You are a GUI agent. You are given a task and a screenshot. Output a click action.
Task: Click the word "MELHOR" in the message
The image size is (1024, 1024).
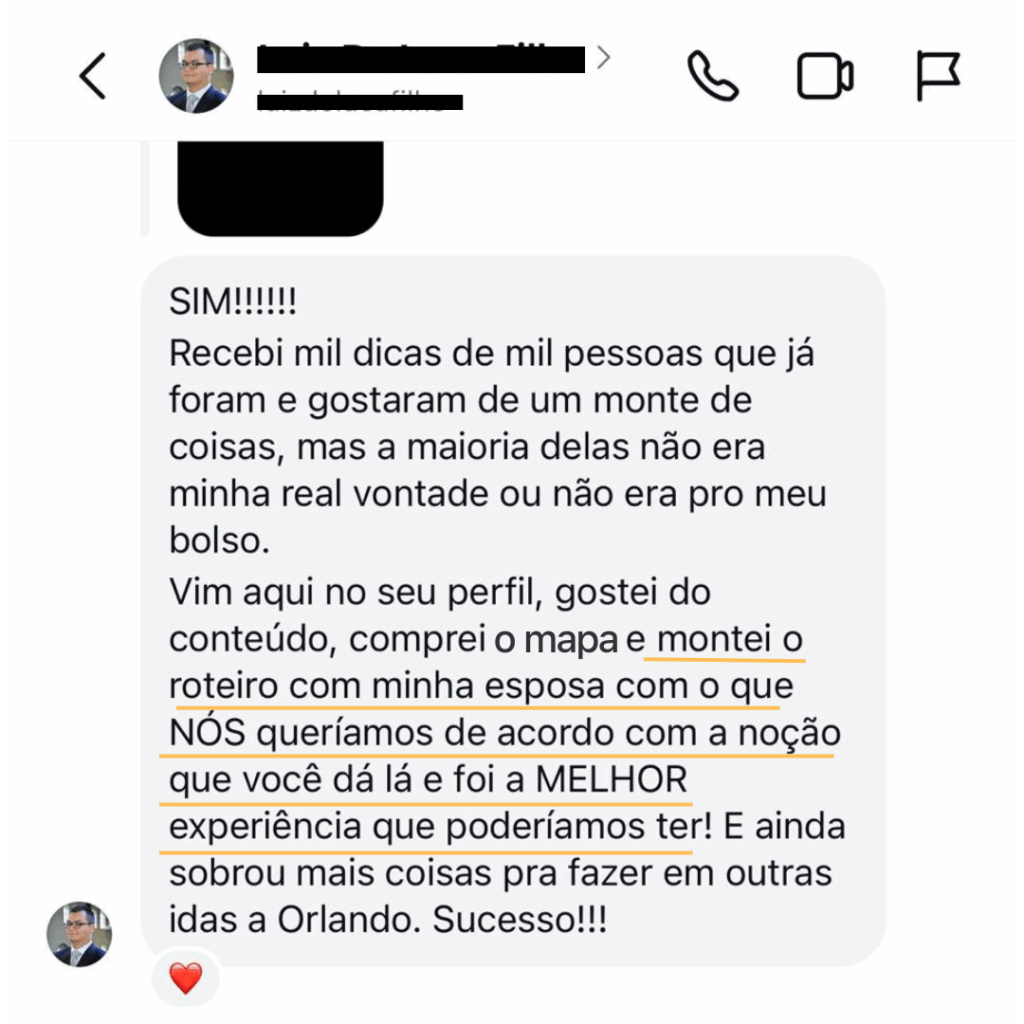pyautogui.click(x=611, y=779)
